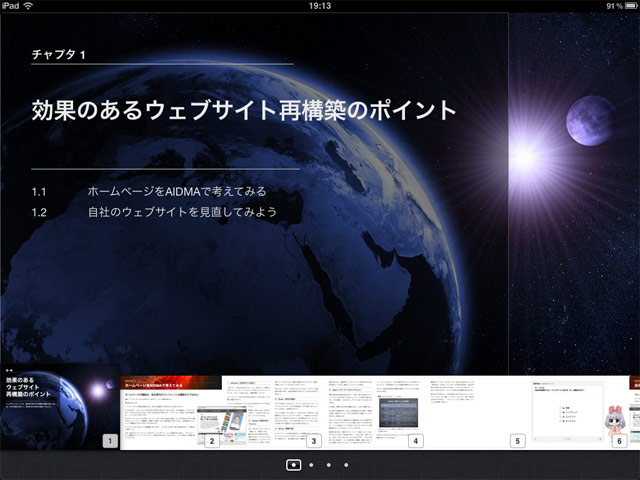
Task: Select page 2 thumbnail
Action: tap(171, 413)
